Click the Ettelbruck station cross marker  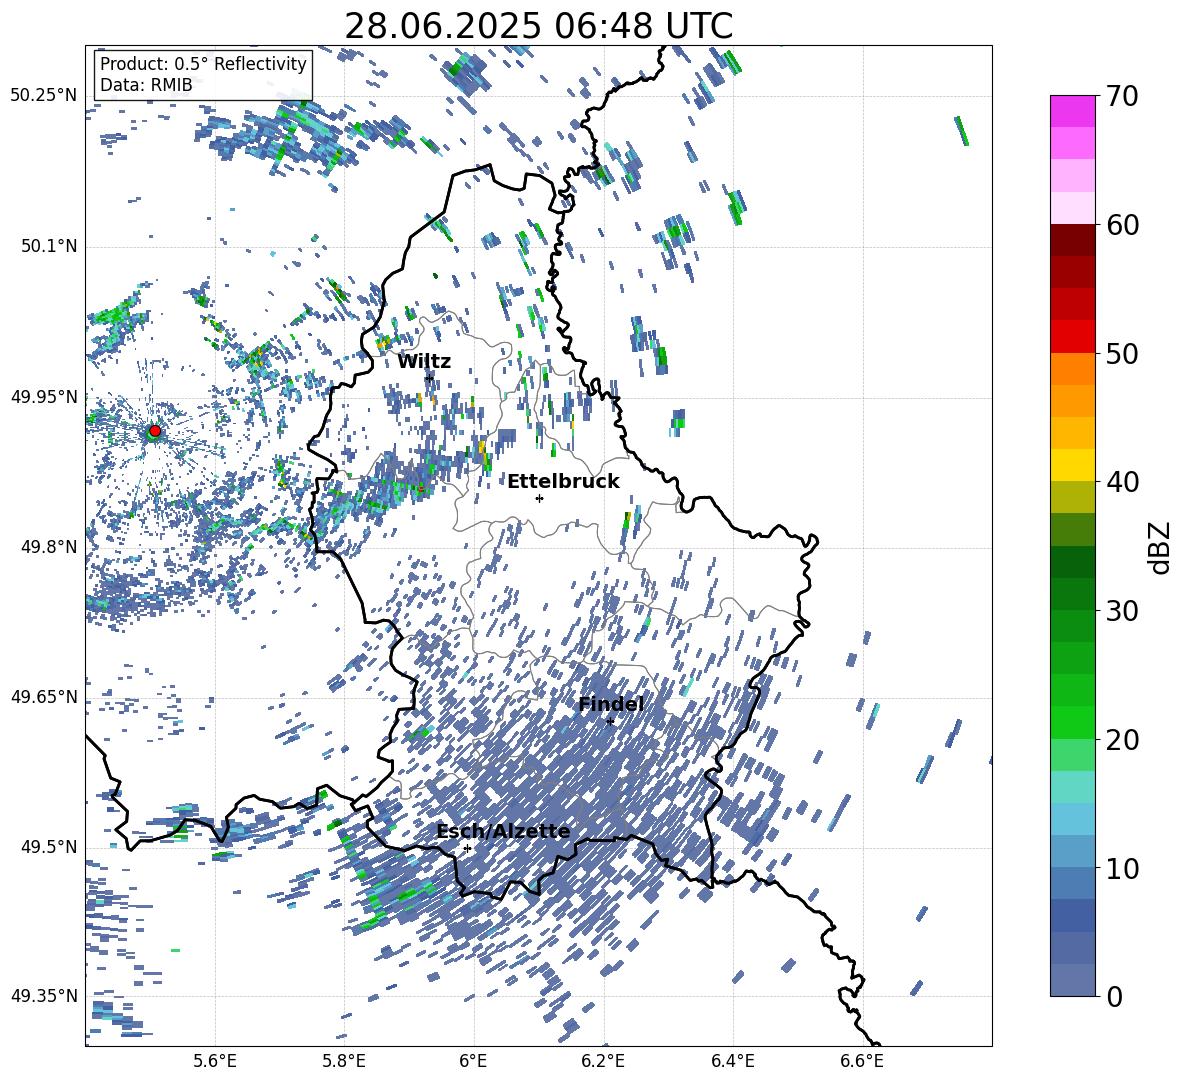(x=539, y=498)
